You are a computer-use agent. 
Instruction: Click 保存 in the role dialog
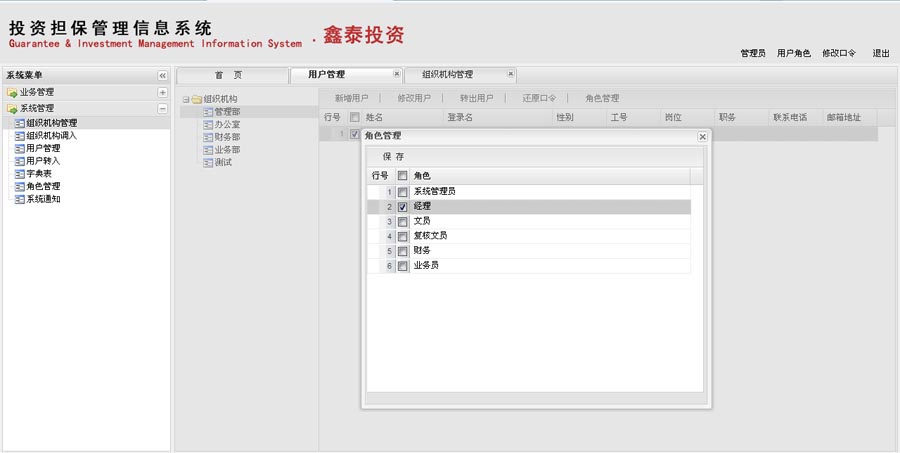[393, 157]
